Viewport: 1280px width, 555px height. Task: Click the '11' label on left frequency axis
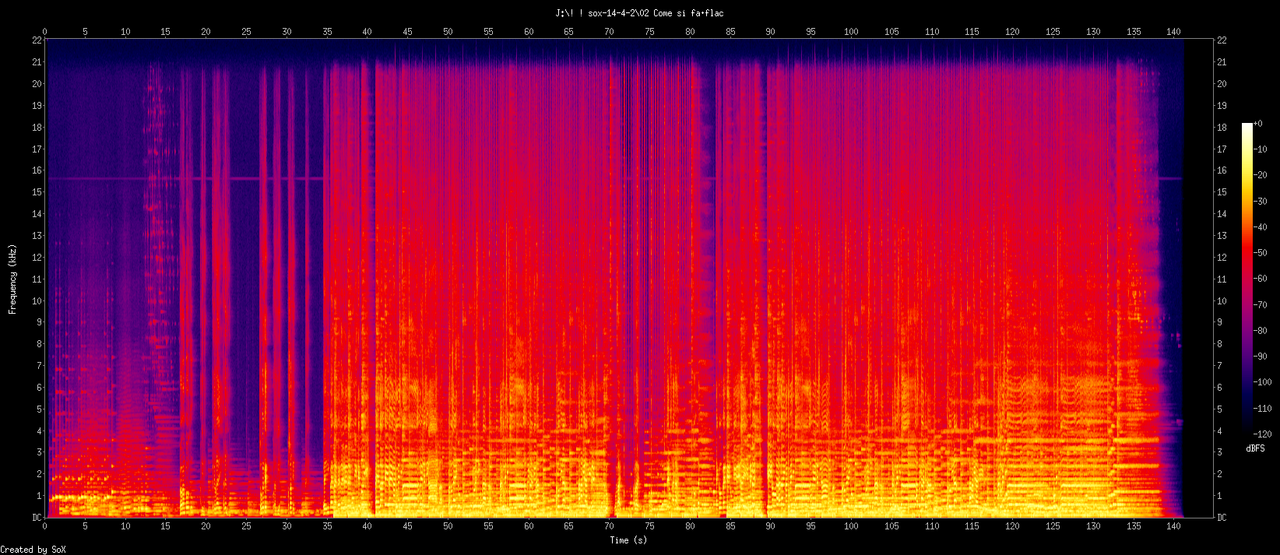(35, 279)
